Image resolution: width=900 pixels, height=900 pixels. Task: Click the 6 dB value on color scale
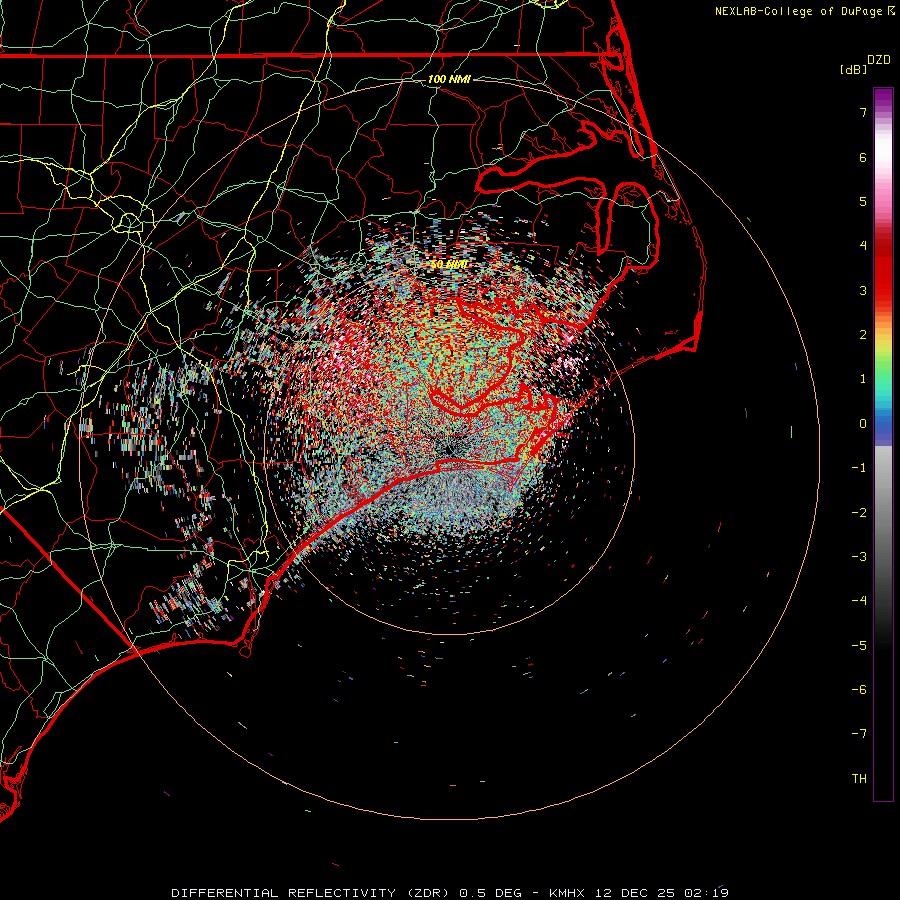(863, 157)
